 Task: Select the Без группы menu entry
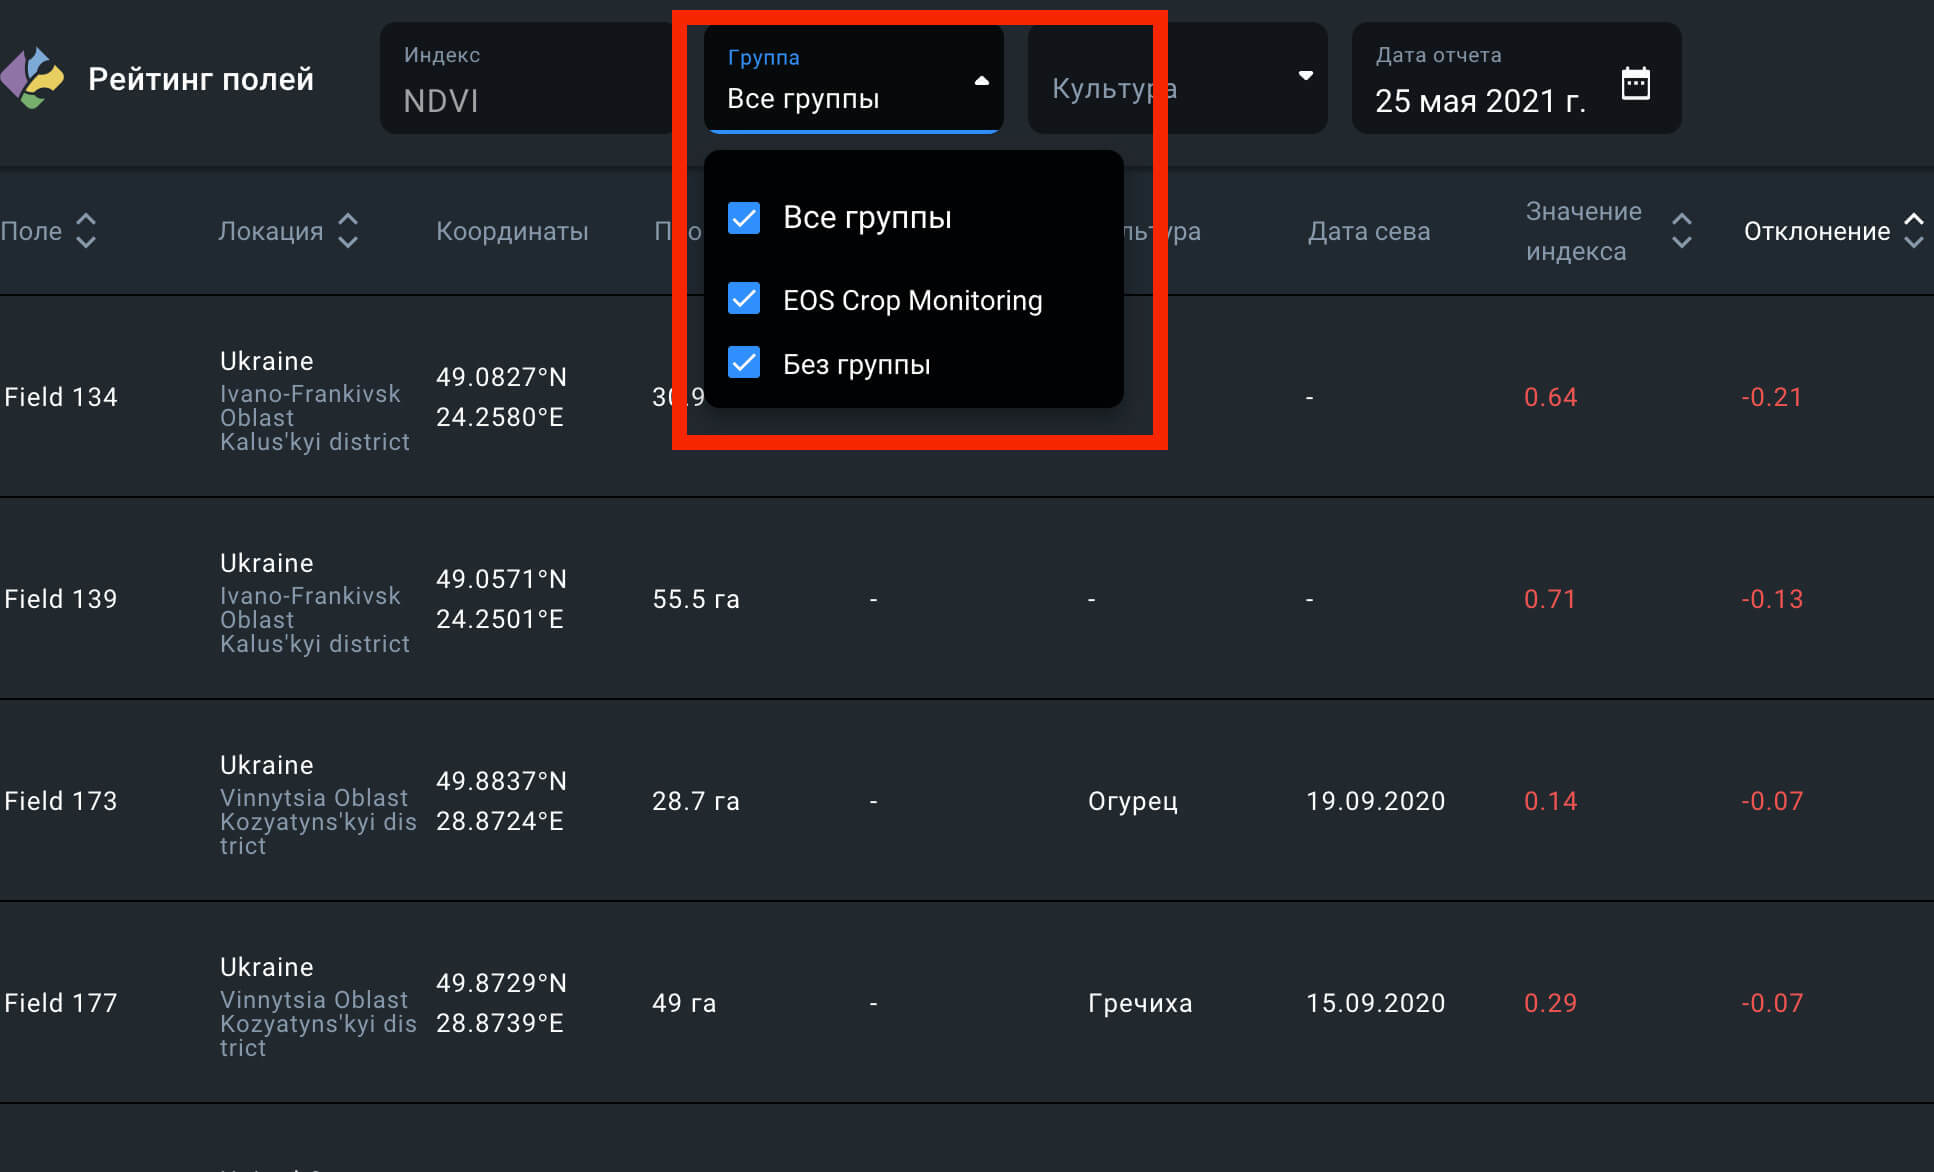click(856, 364)
